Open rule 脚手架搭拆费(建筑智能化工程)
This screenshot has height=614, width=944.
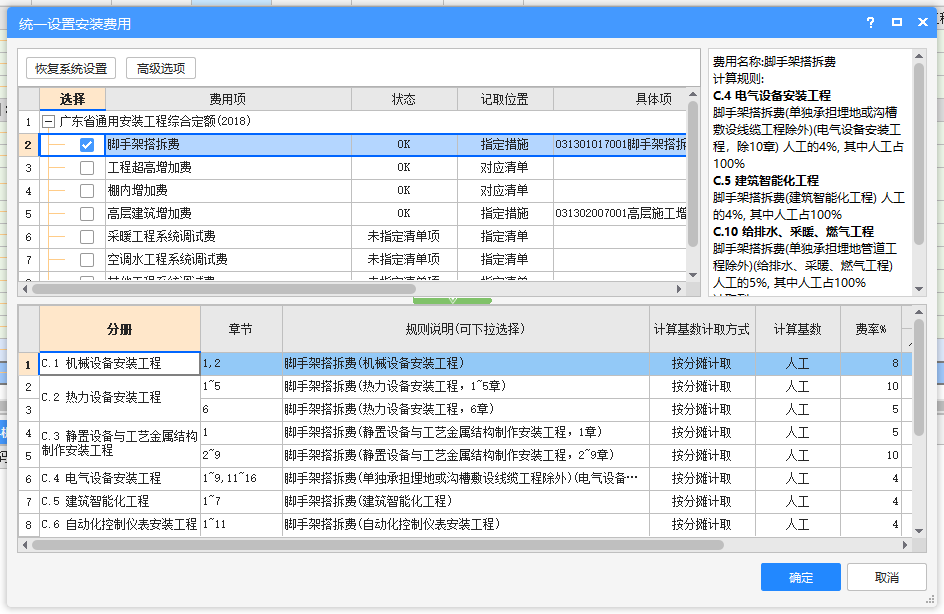[465, 501]
